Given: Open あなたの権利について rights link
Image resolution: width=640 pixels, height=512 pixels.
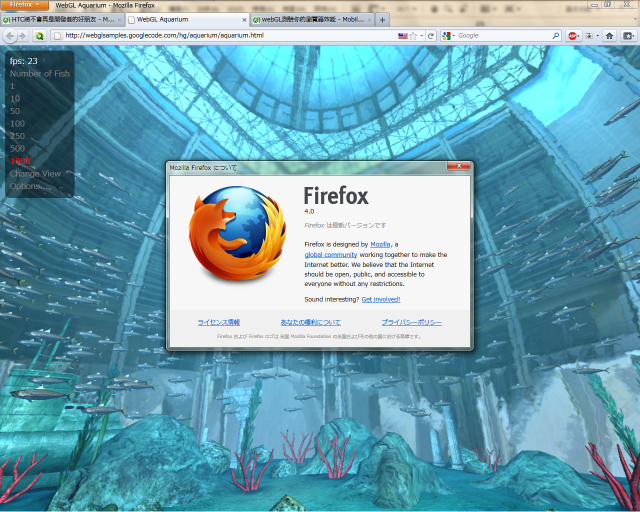Looking at the screenshot, I should [x=311, y=323].
